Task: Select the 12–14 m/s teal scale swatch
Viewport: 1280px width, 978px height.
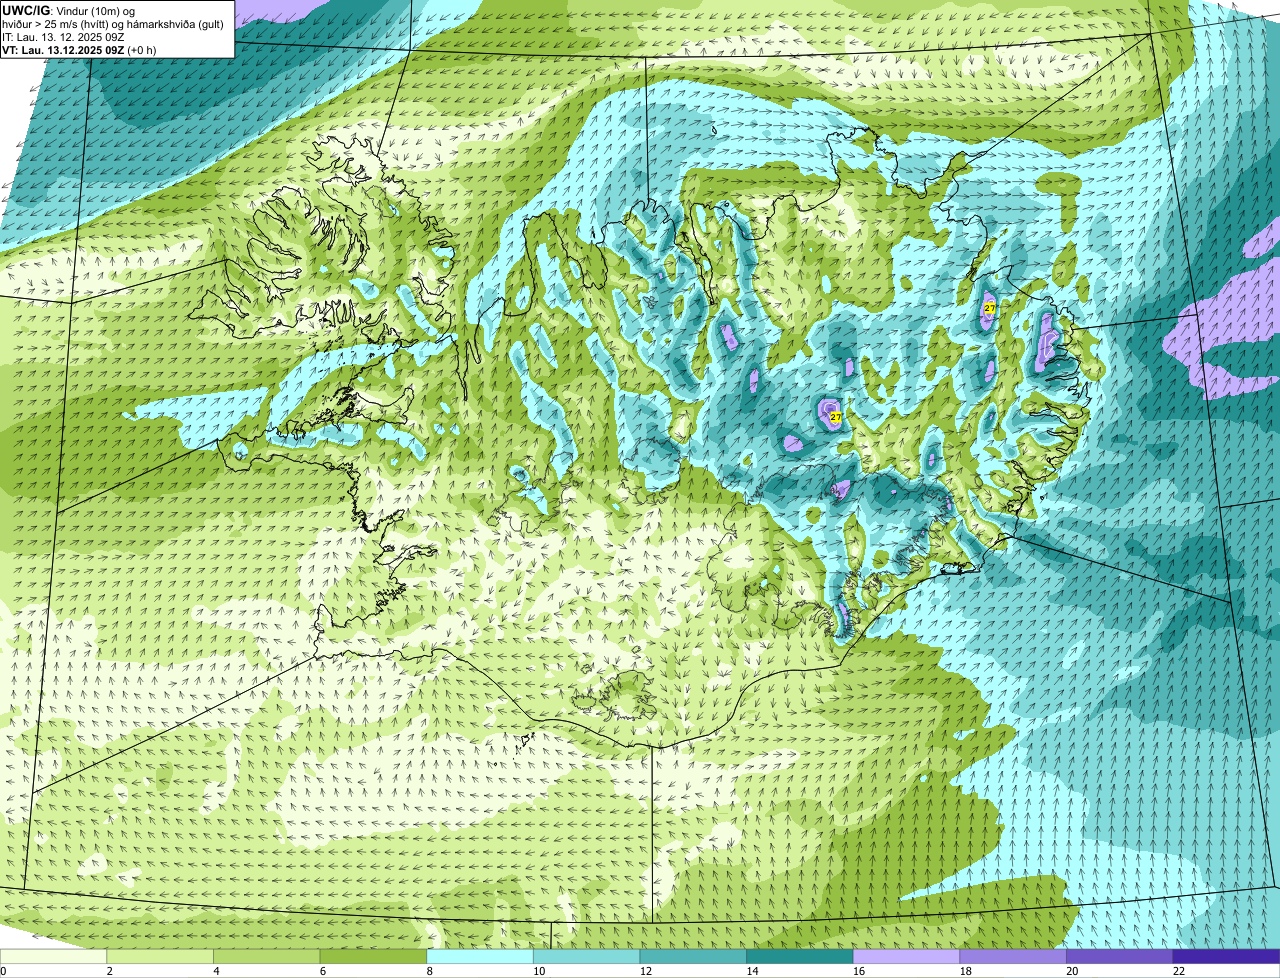Action: point(693,957)
